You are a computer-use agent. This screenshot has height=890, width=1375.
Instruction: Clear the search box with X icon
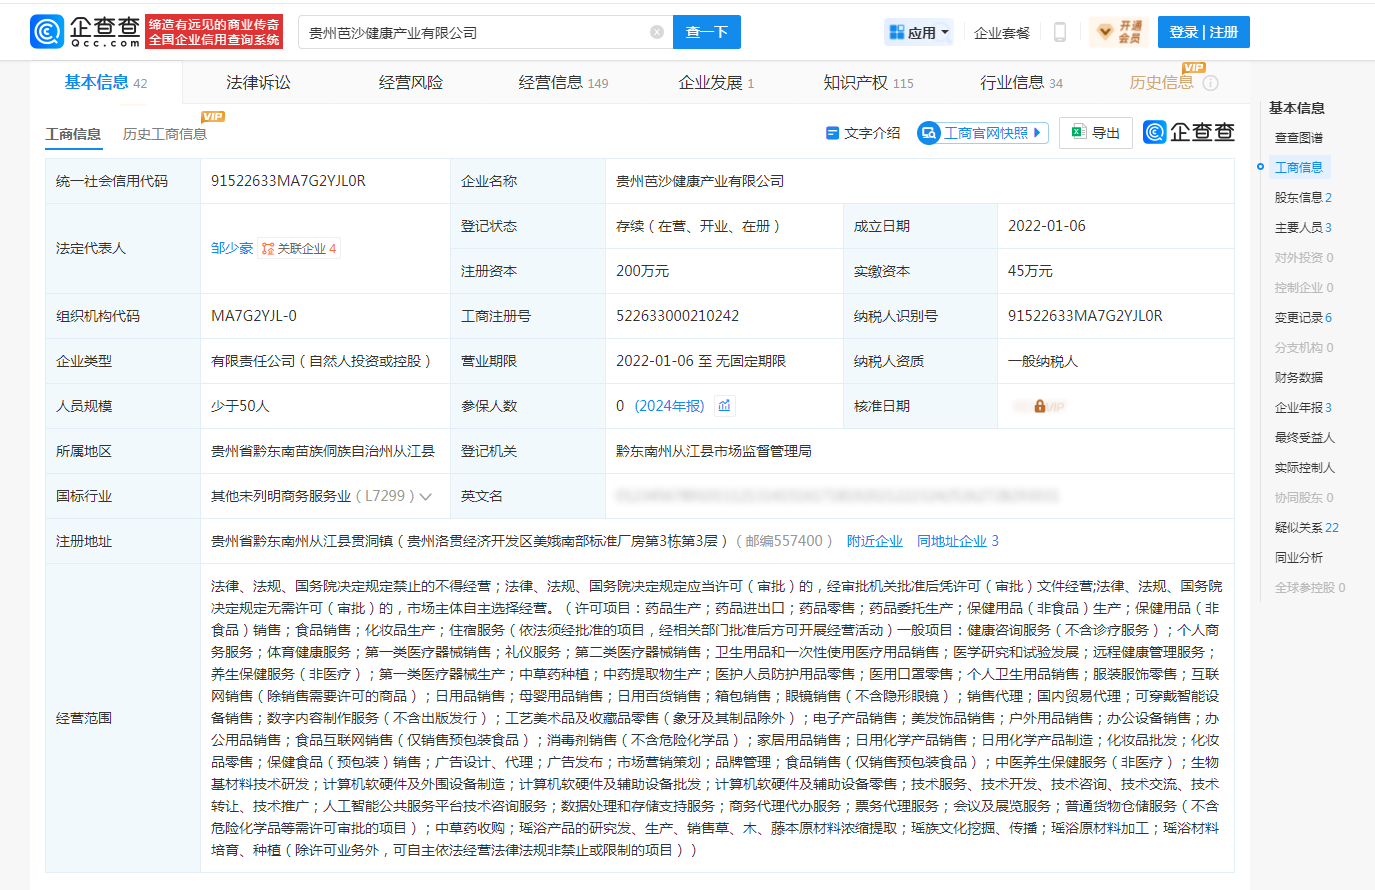(657, 32)
